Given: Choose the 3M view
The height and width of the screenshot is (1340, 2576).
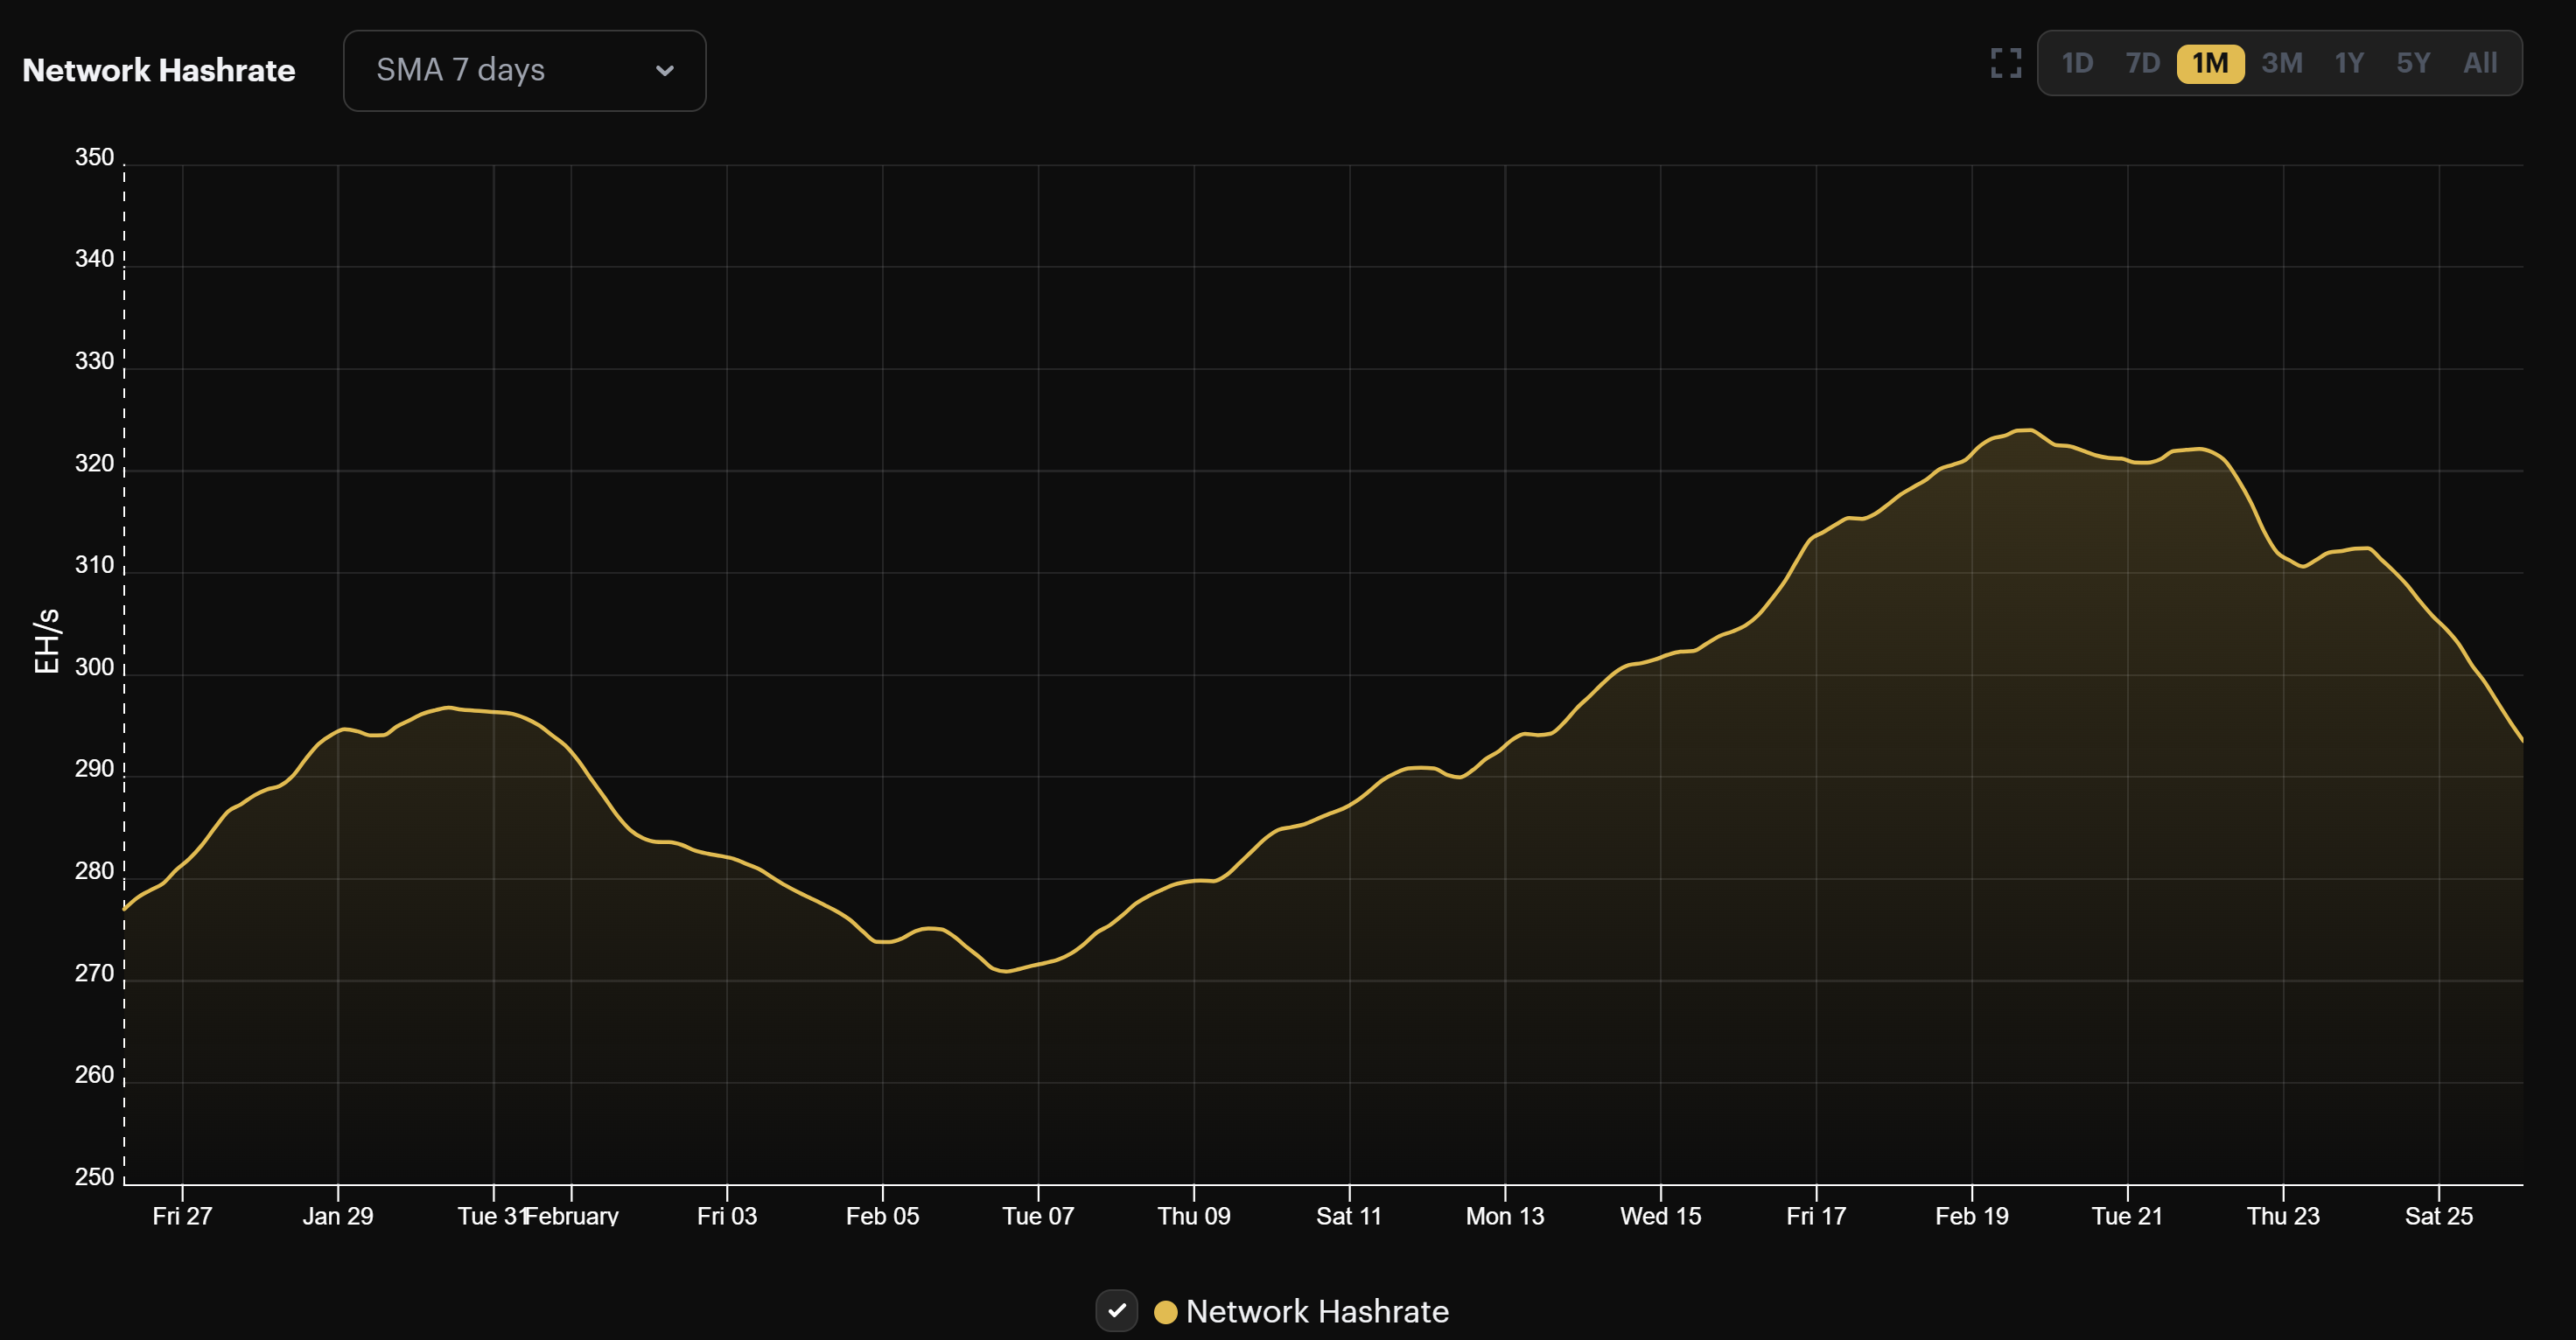Looking at the screenshot, I should click(x=2281, y=63).
